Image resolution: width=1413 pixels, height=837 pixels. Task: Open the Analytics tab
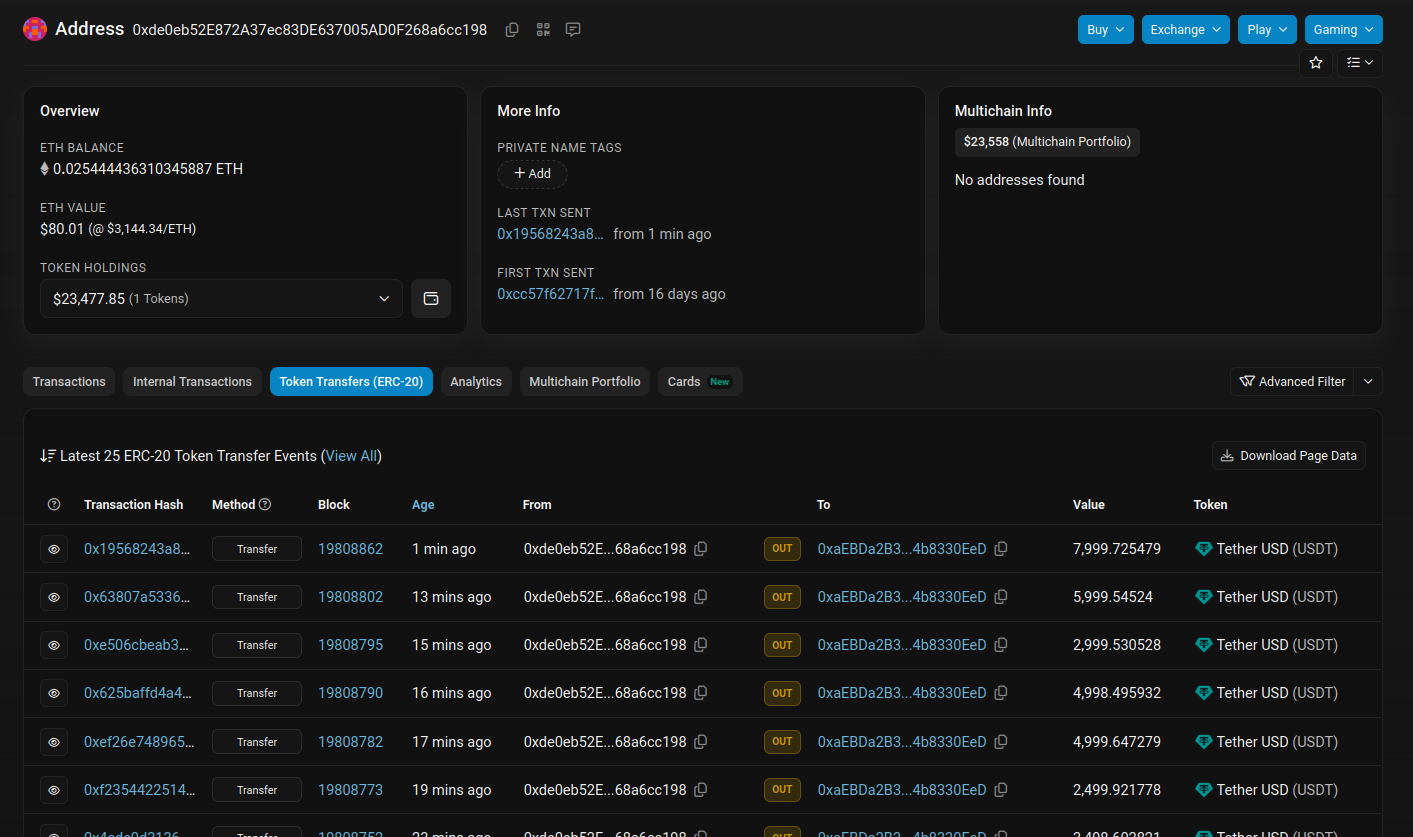click(476, 382)
